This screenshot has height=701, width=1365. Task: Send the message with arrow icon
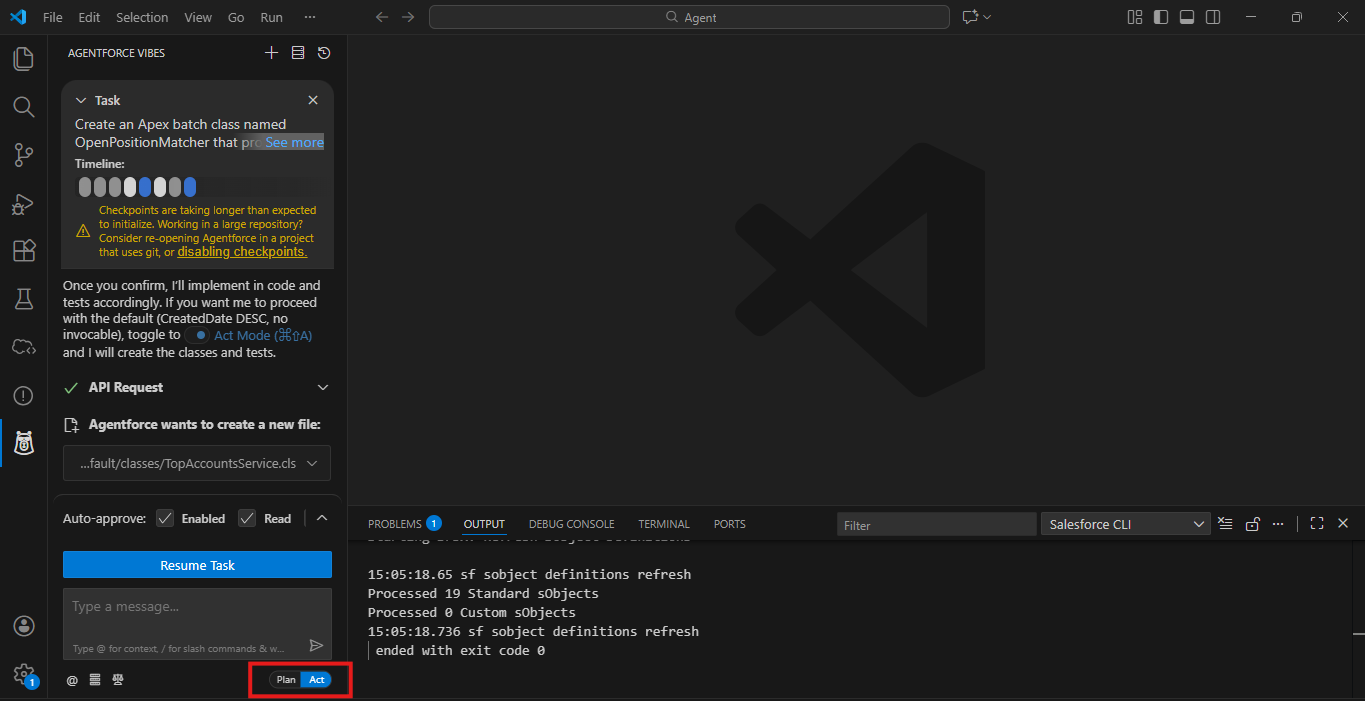pos(316,646)
